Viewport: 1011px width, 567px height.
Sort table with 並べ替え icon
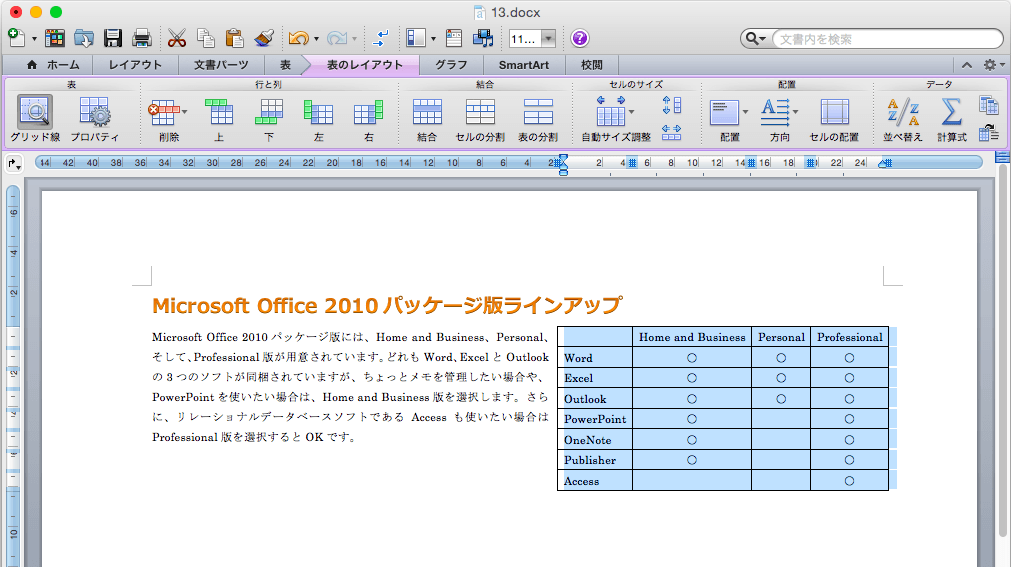click(903, 119)
